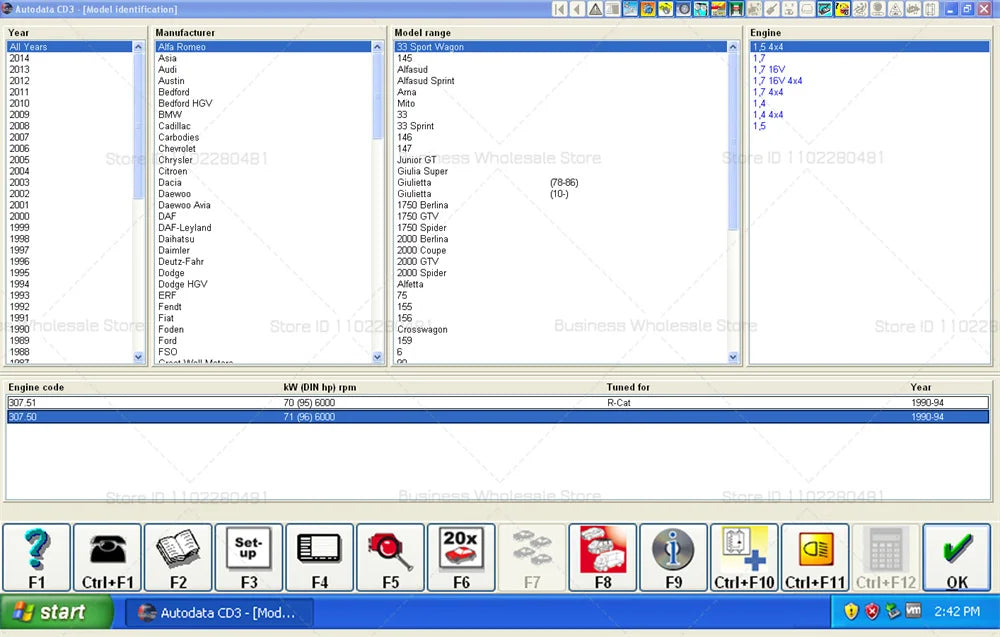Open the Windows start menu
Screen dimensions: 1000x637
(x=56, y=612)
